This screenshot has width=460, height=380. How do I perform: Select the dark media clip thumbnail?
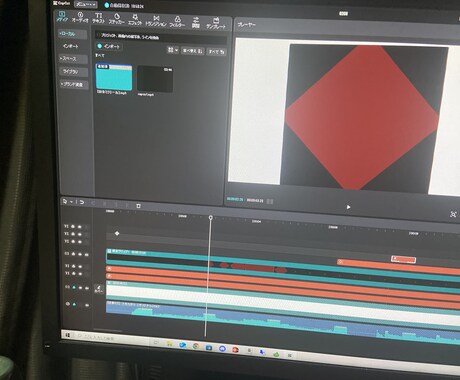pyautogui.click(x=155, y=79)
